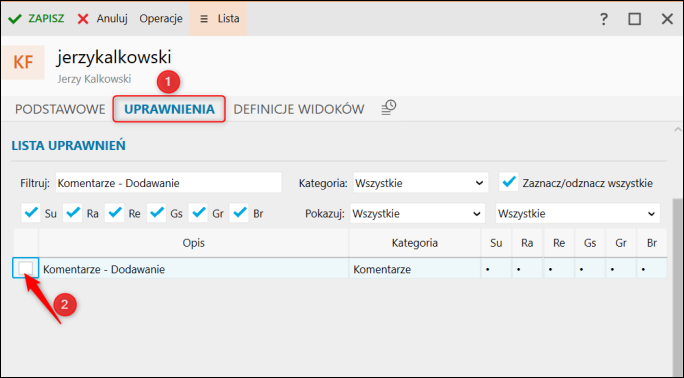Click the green ZAPISZ checkmark icon
Screen dimensions: 684x378
[15, 19]
